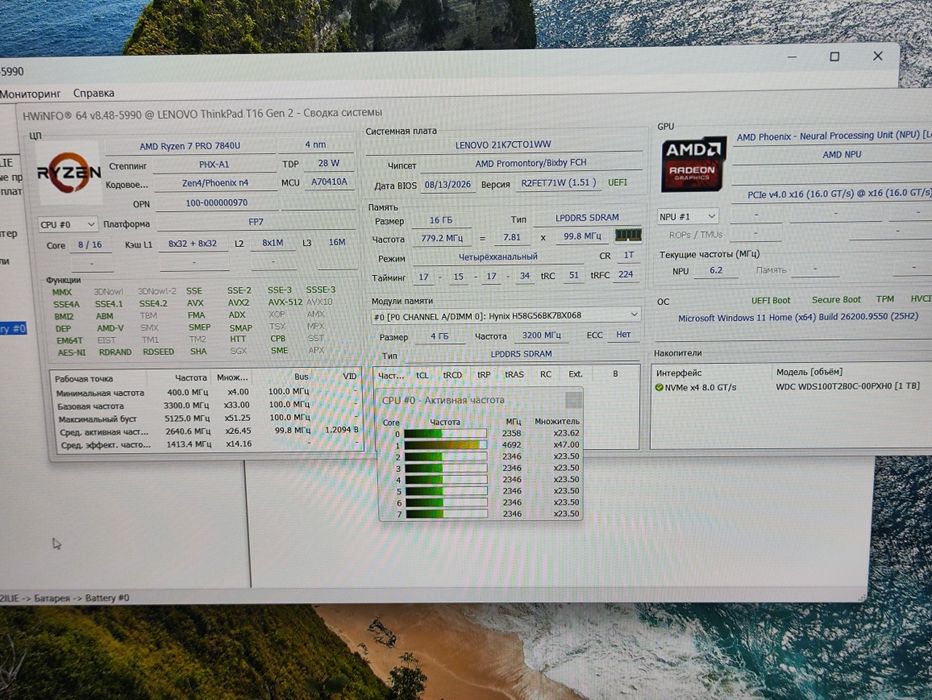932x700 pixels.
Task: Click Core 7 frequency bar
Action: click(446, 513)
